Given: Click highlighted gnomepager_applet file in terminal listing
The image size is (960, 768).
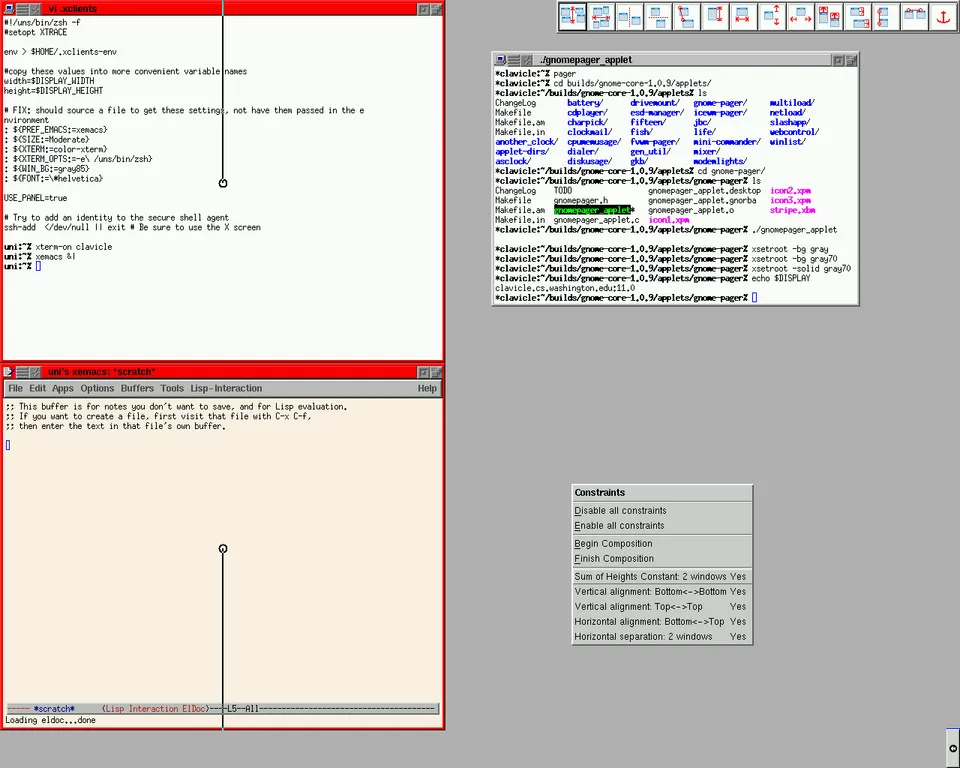Looking at the screenshot, I should click(x=592, y=210).
